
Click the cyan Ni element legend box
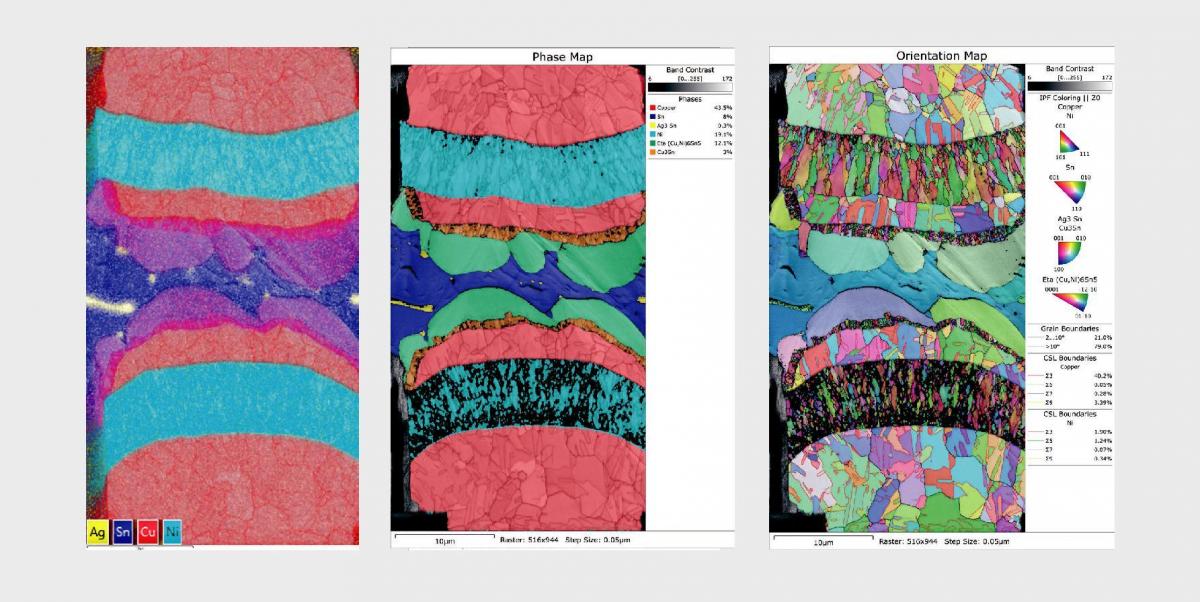172,531
